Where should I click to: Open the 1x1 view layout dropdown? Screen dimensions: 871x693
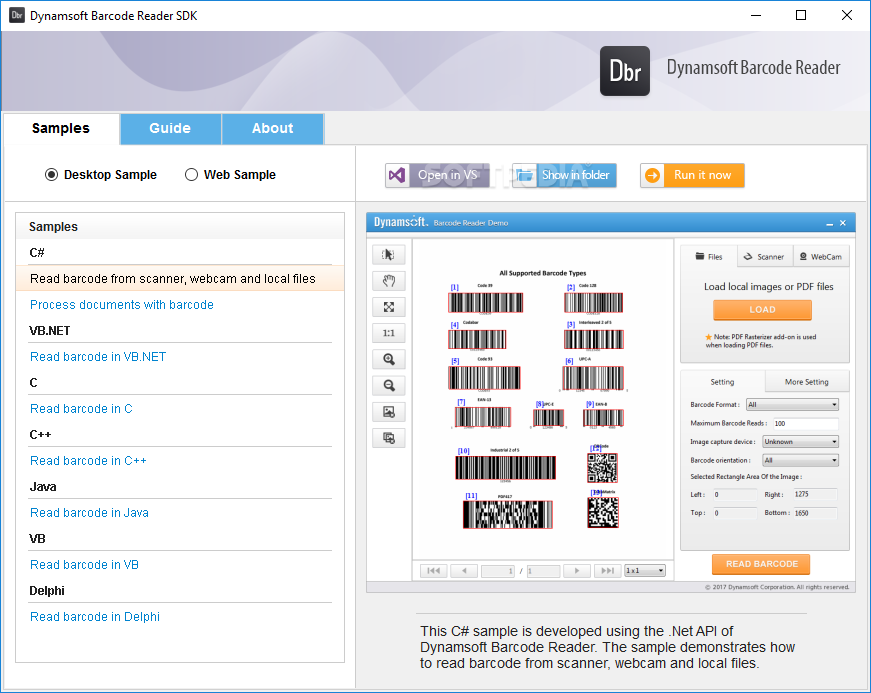pos(645,570)
